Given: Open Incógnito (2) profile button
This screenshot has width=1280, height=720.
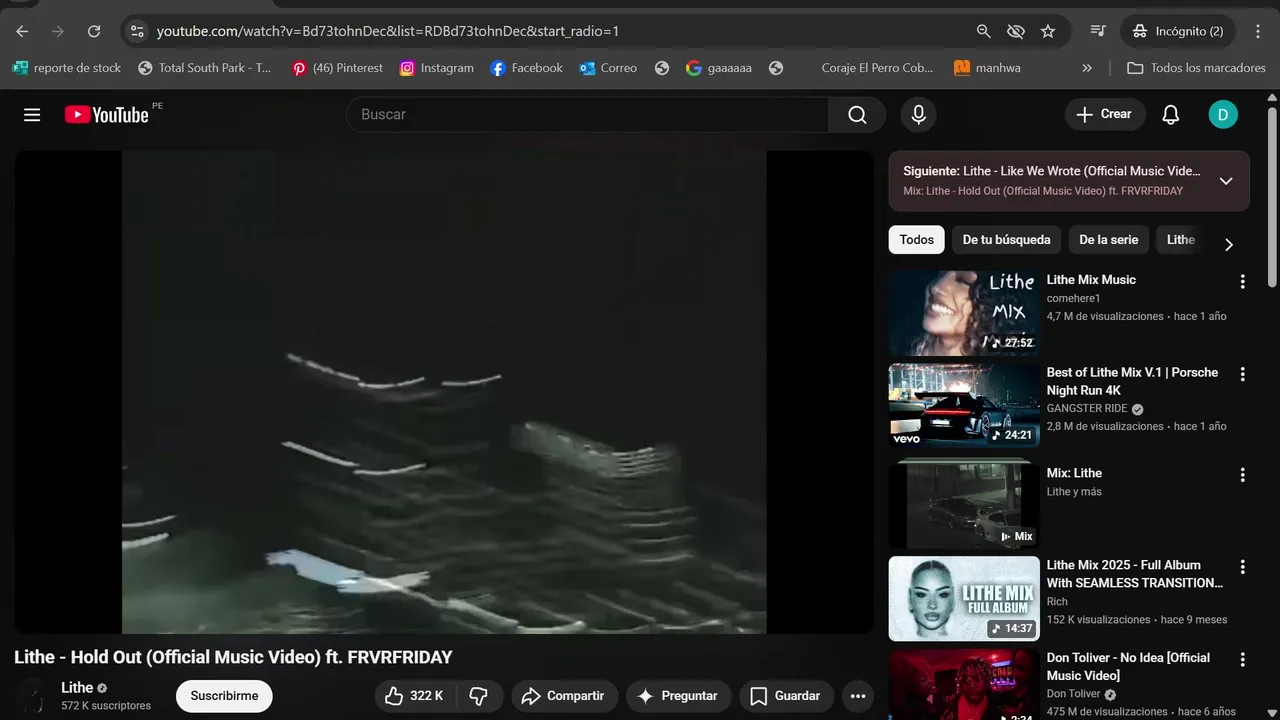Looking at the screenshot, I should [1177, 31].
